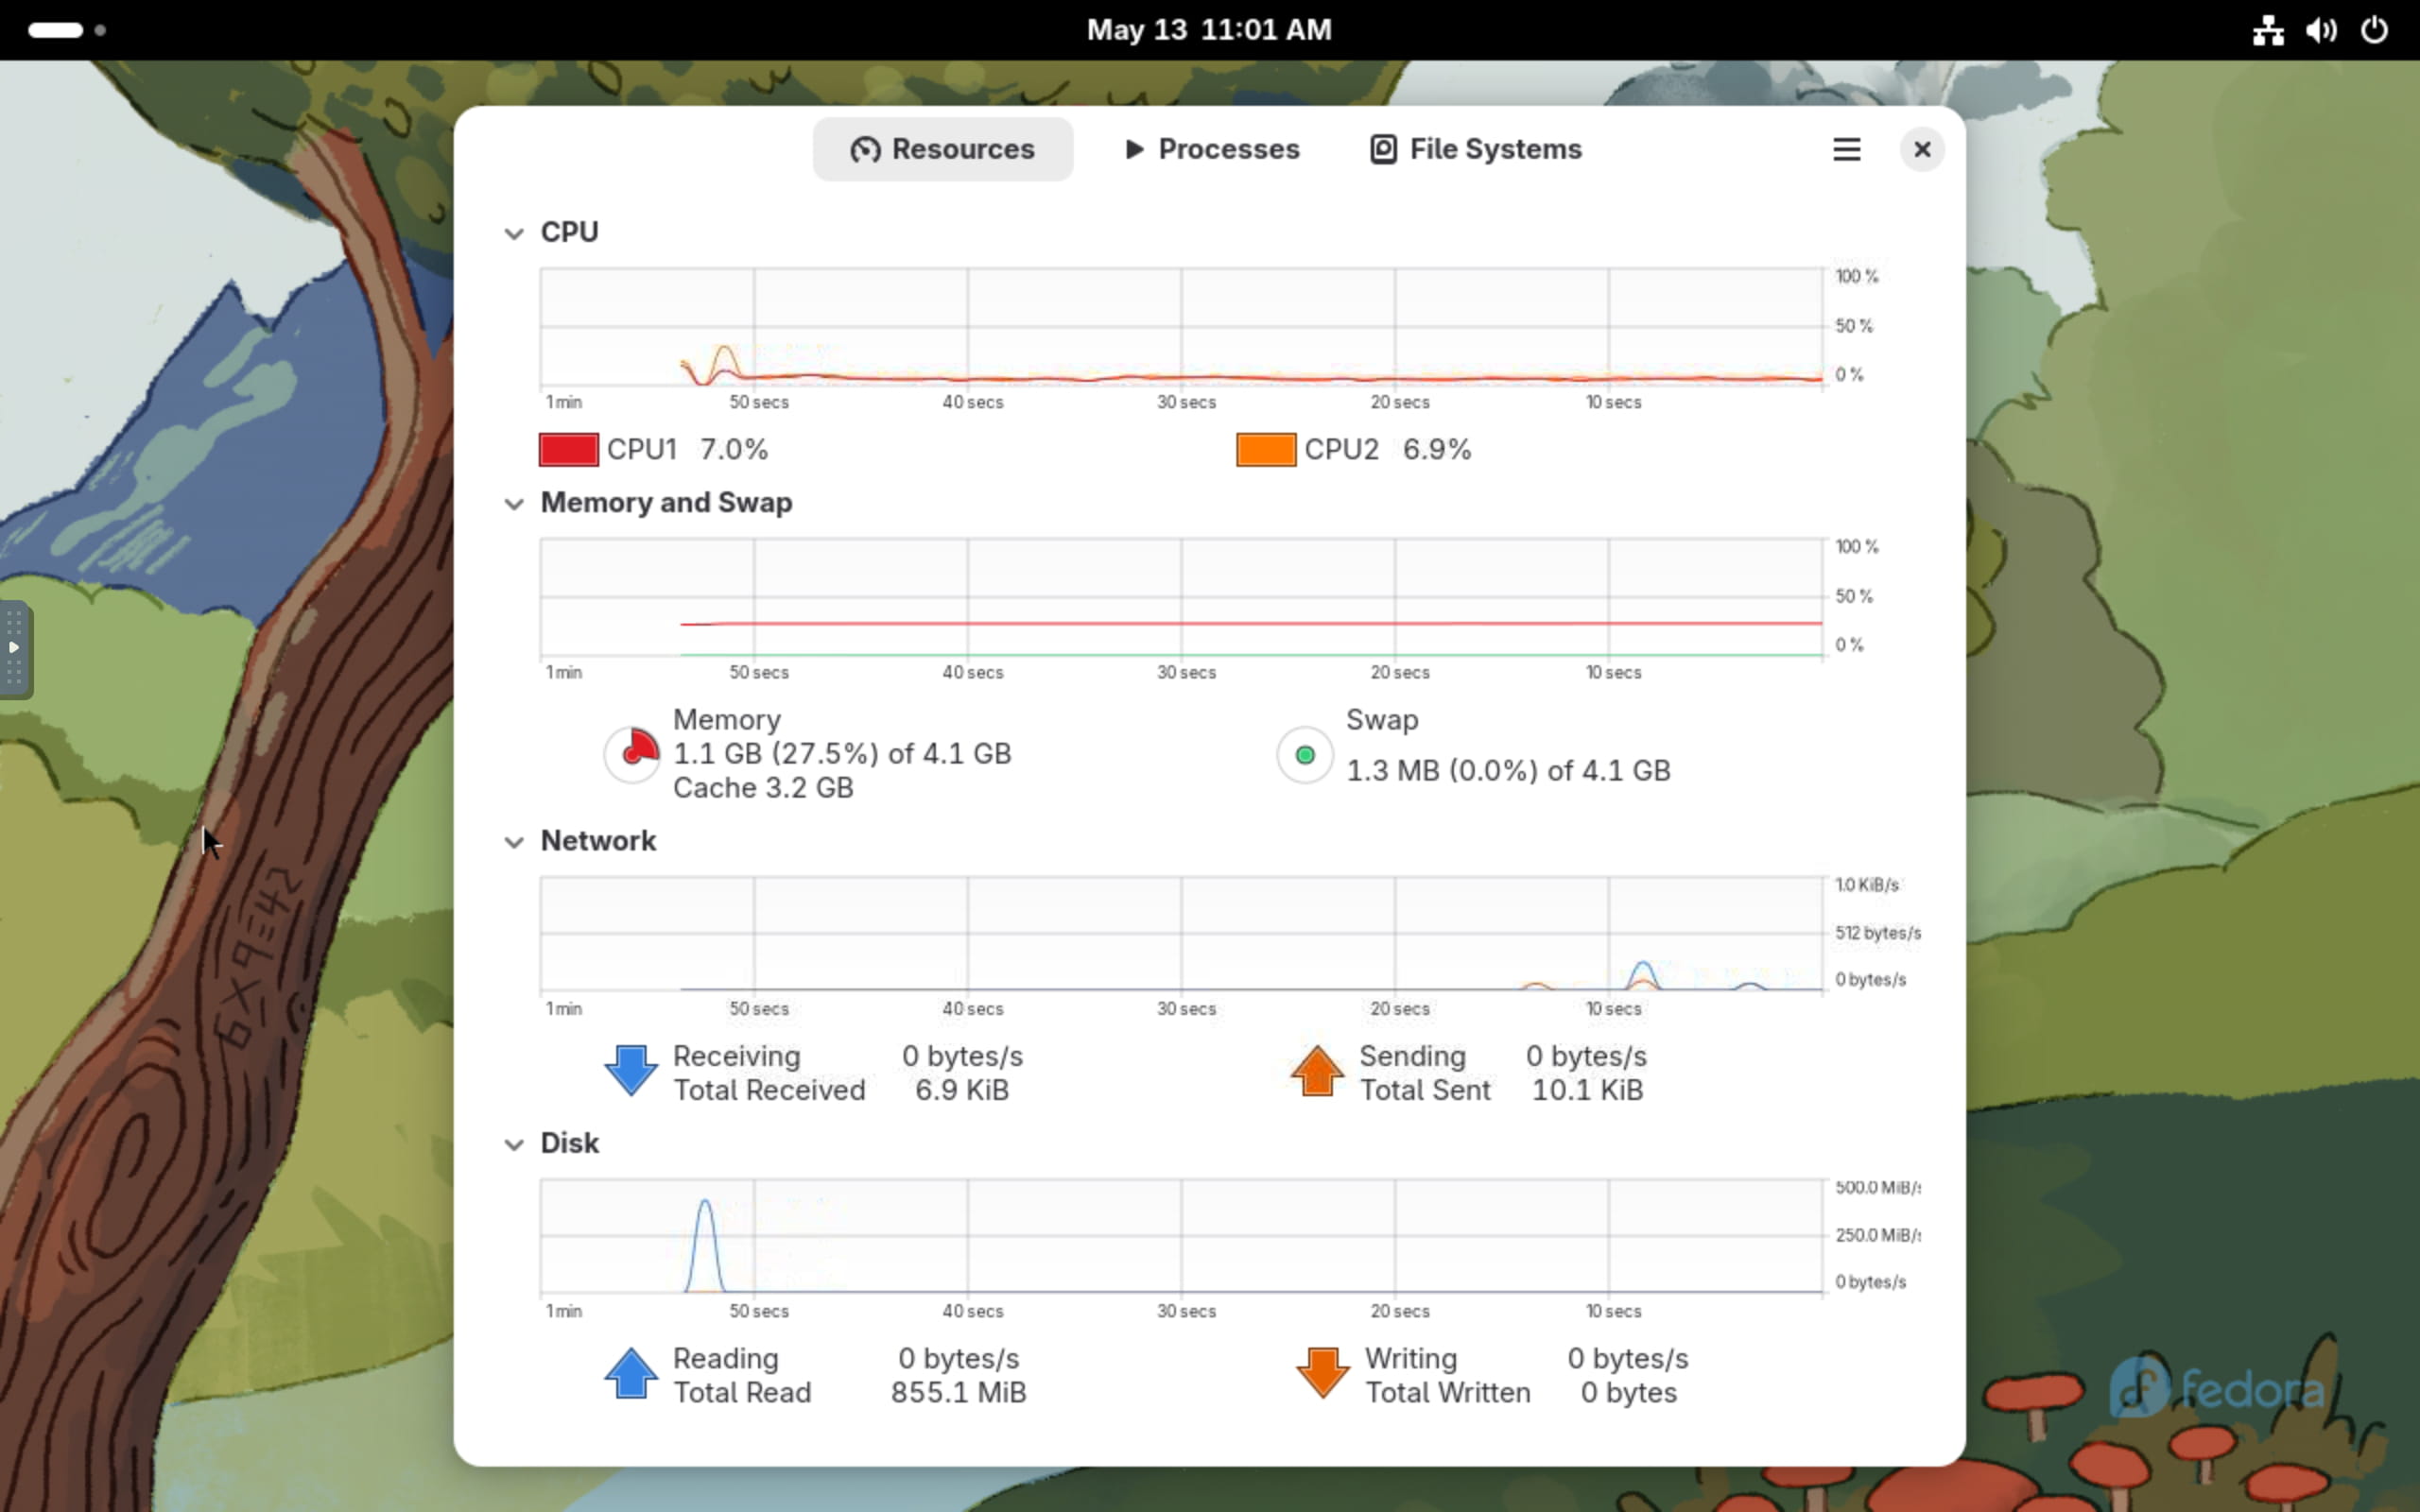Click the Total Sent '10.1 KiB' value
Screen dimensions: 2420x1512
[x=1588, y=1090]
